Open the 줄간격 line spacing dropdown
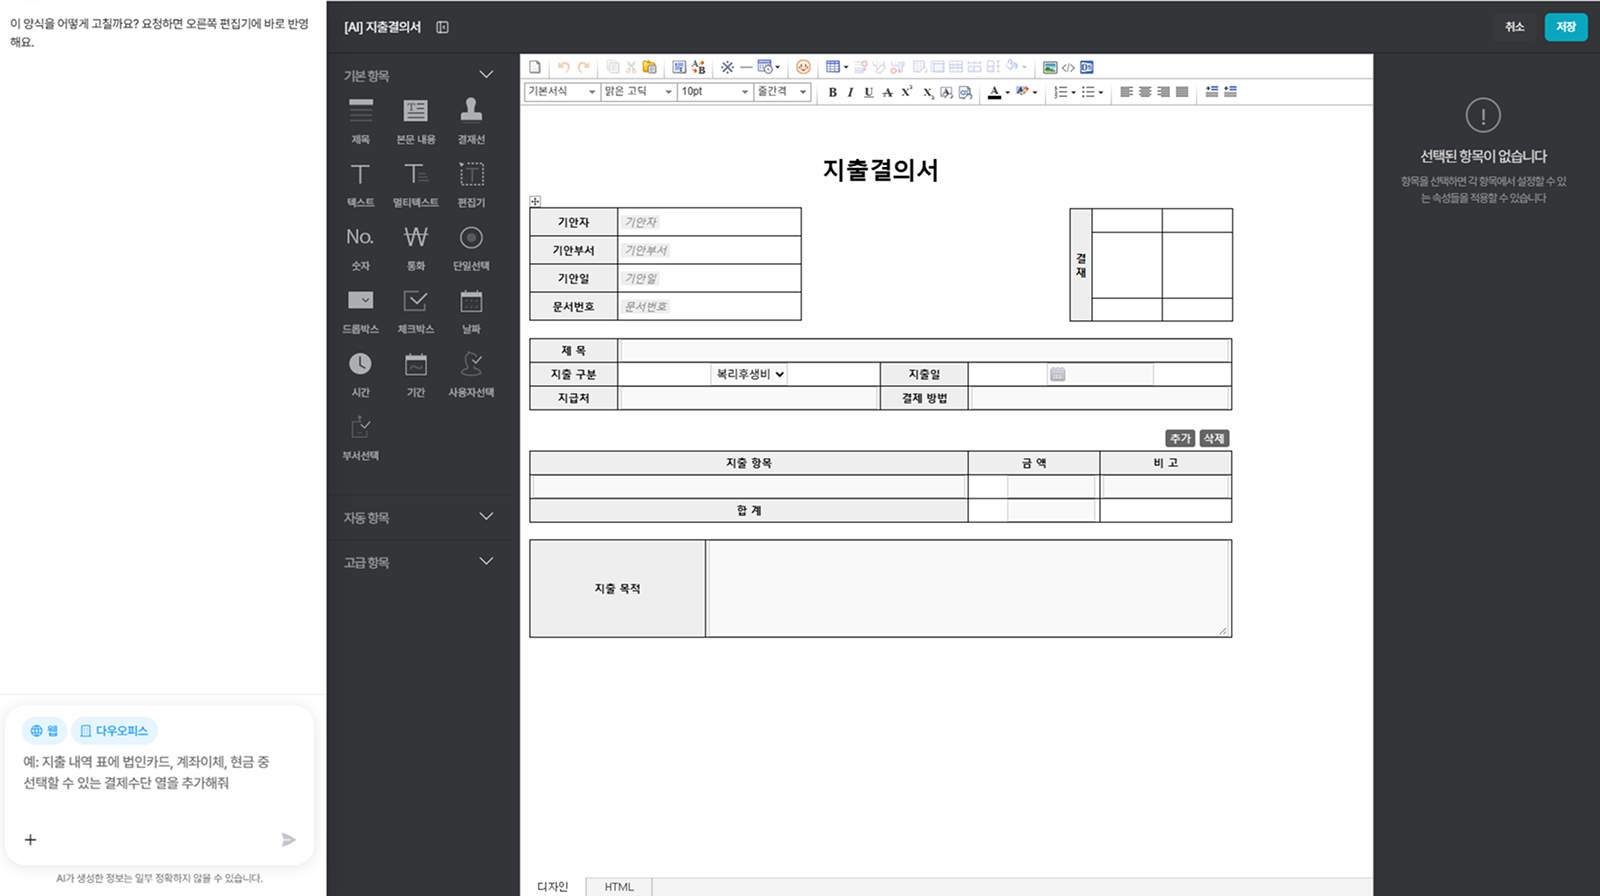The width and height of the screenshot is (1600, 896). click(x=782, y=91)
